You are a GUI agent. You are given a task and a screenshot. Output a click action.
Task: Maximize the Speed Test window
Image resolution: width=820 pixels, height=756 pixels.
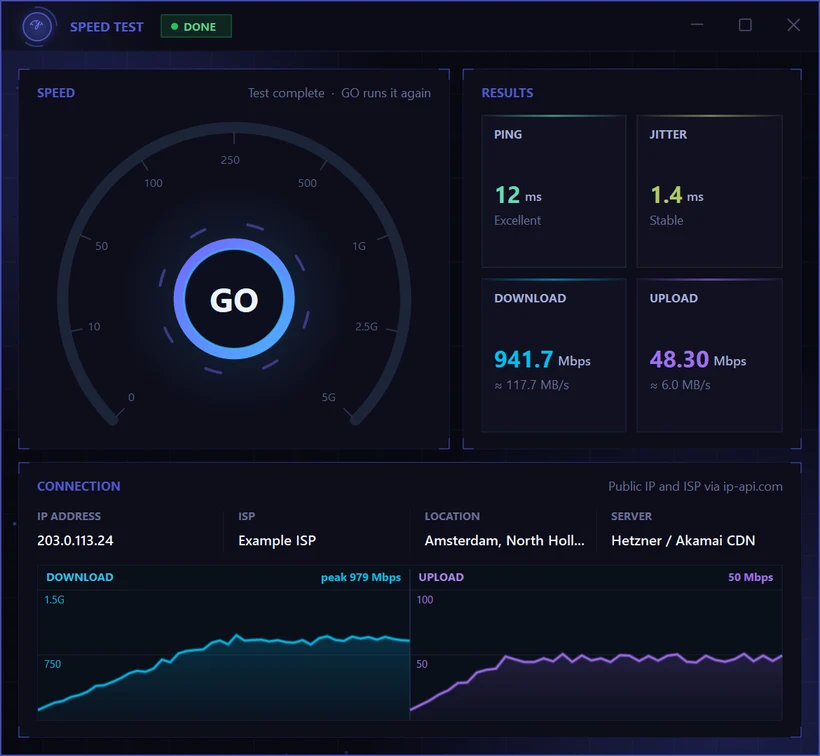745,25
